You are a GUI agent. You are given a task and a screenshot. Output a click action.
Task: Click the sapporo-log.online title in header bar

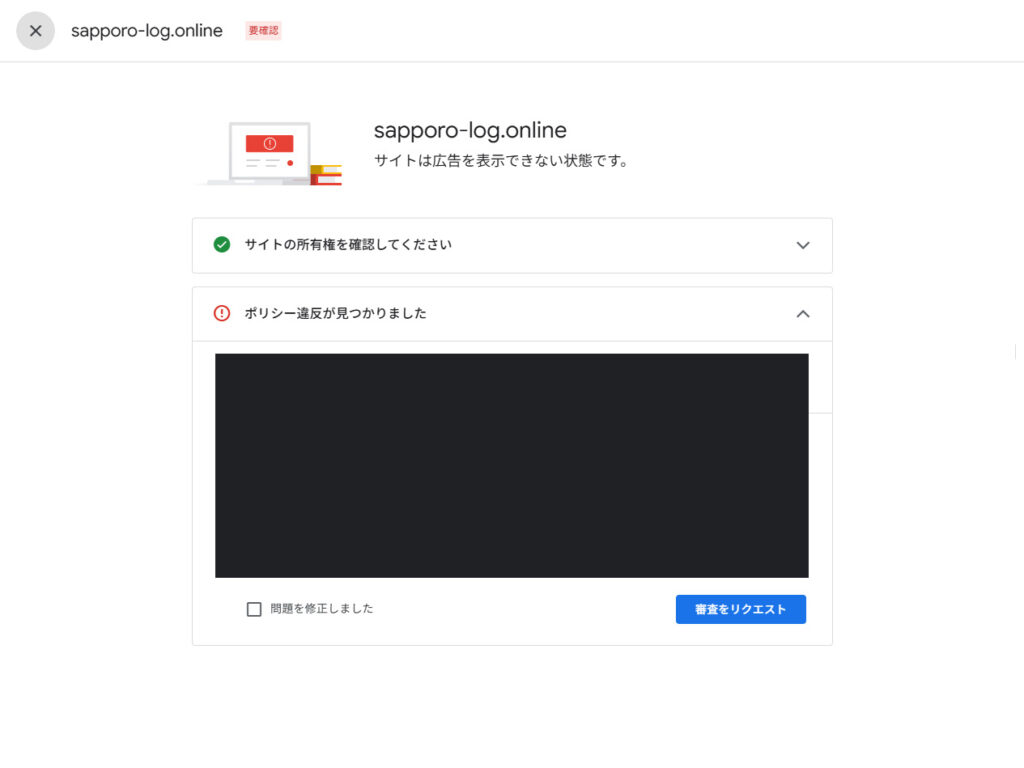[147, 31]
